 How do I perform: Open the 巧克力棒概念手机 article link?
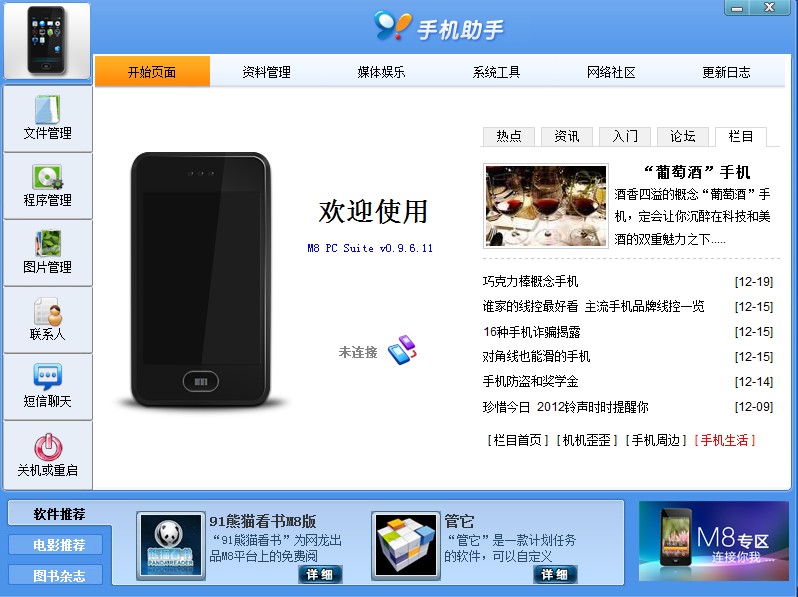tap(530, 281)
